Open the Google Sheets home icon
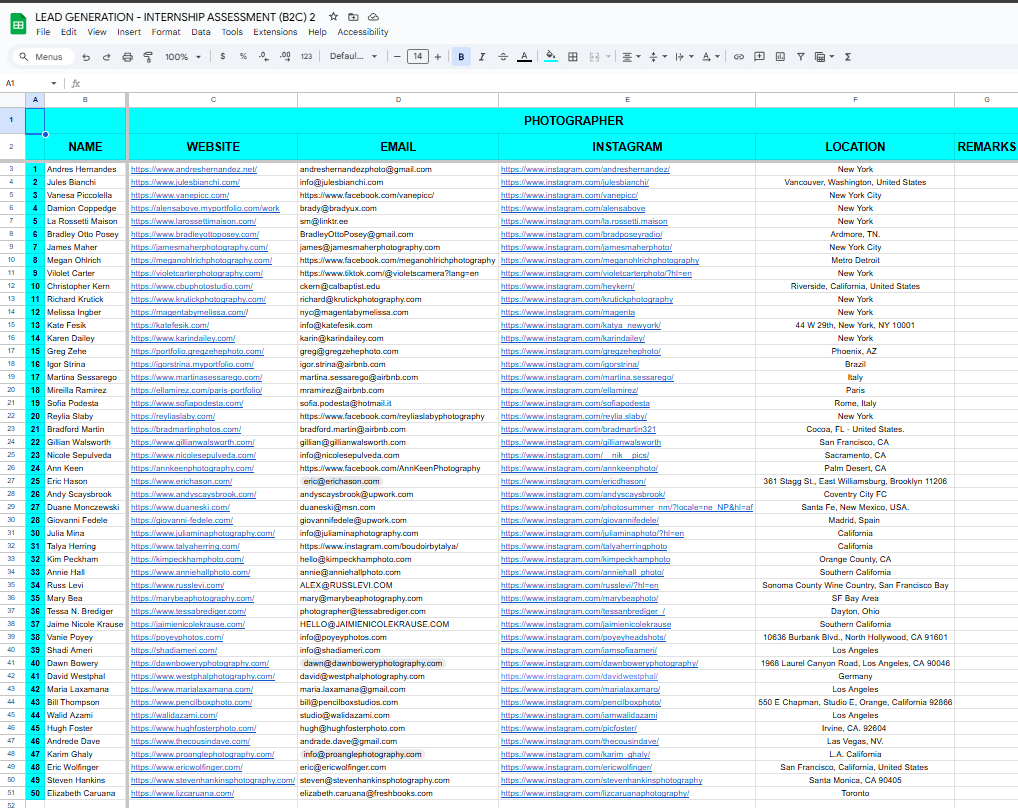Screen dimensions: 1018x808 coord(18,24)
